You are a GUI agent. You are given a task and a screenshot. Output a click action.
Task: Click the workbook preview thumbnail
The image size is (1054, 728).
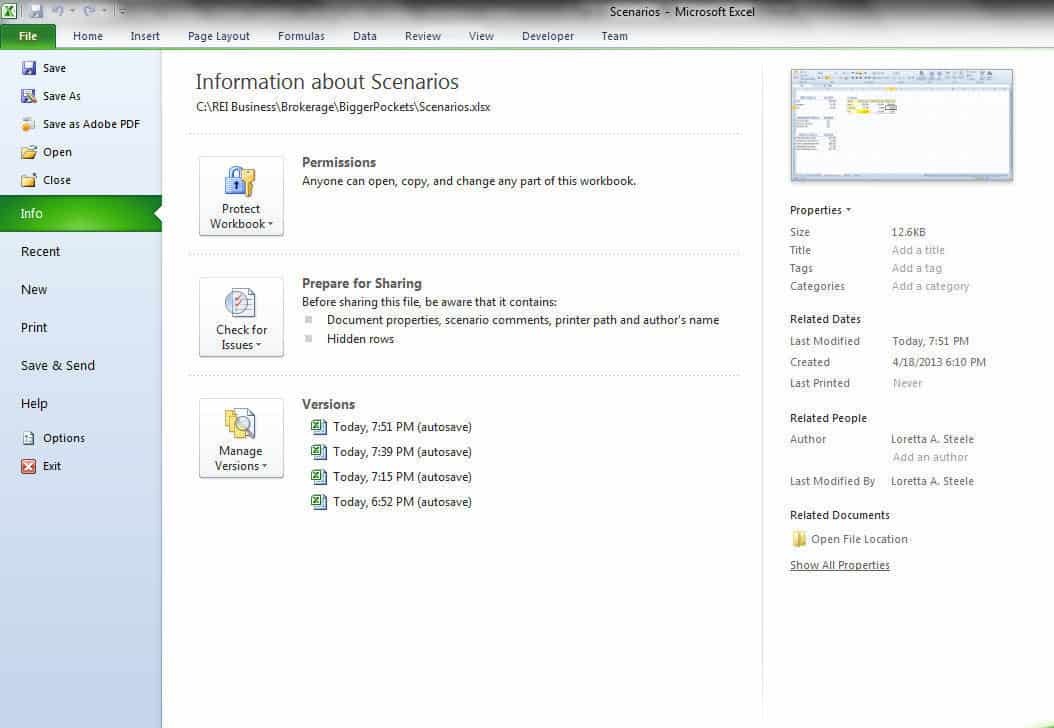pyautogui.click(x=901, y=125)
